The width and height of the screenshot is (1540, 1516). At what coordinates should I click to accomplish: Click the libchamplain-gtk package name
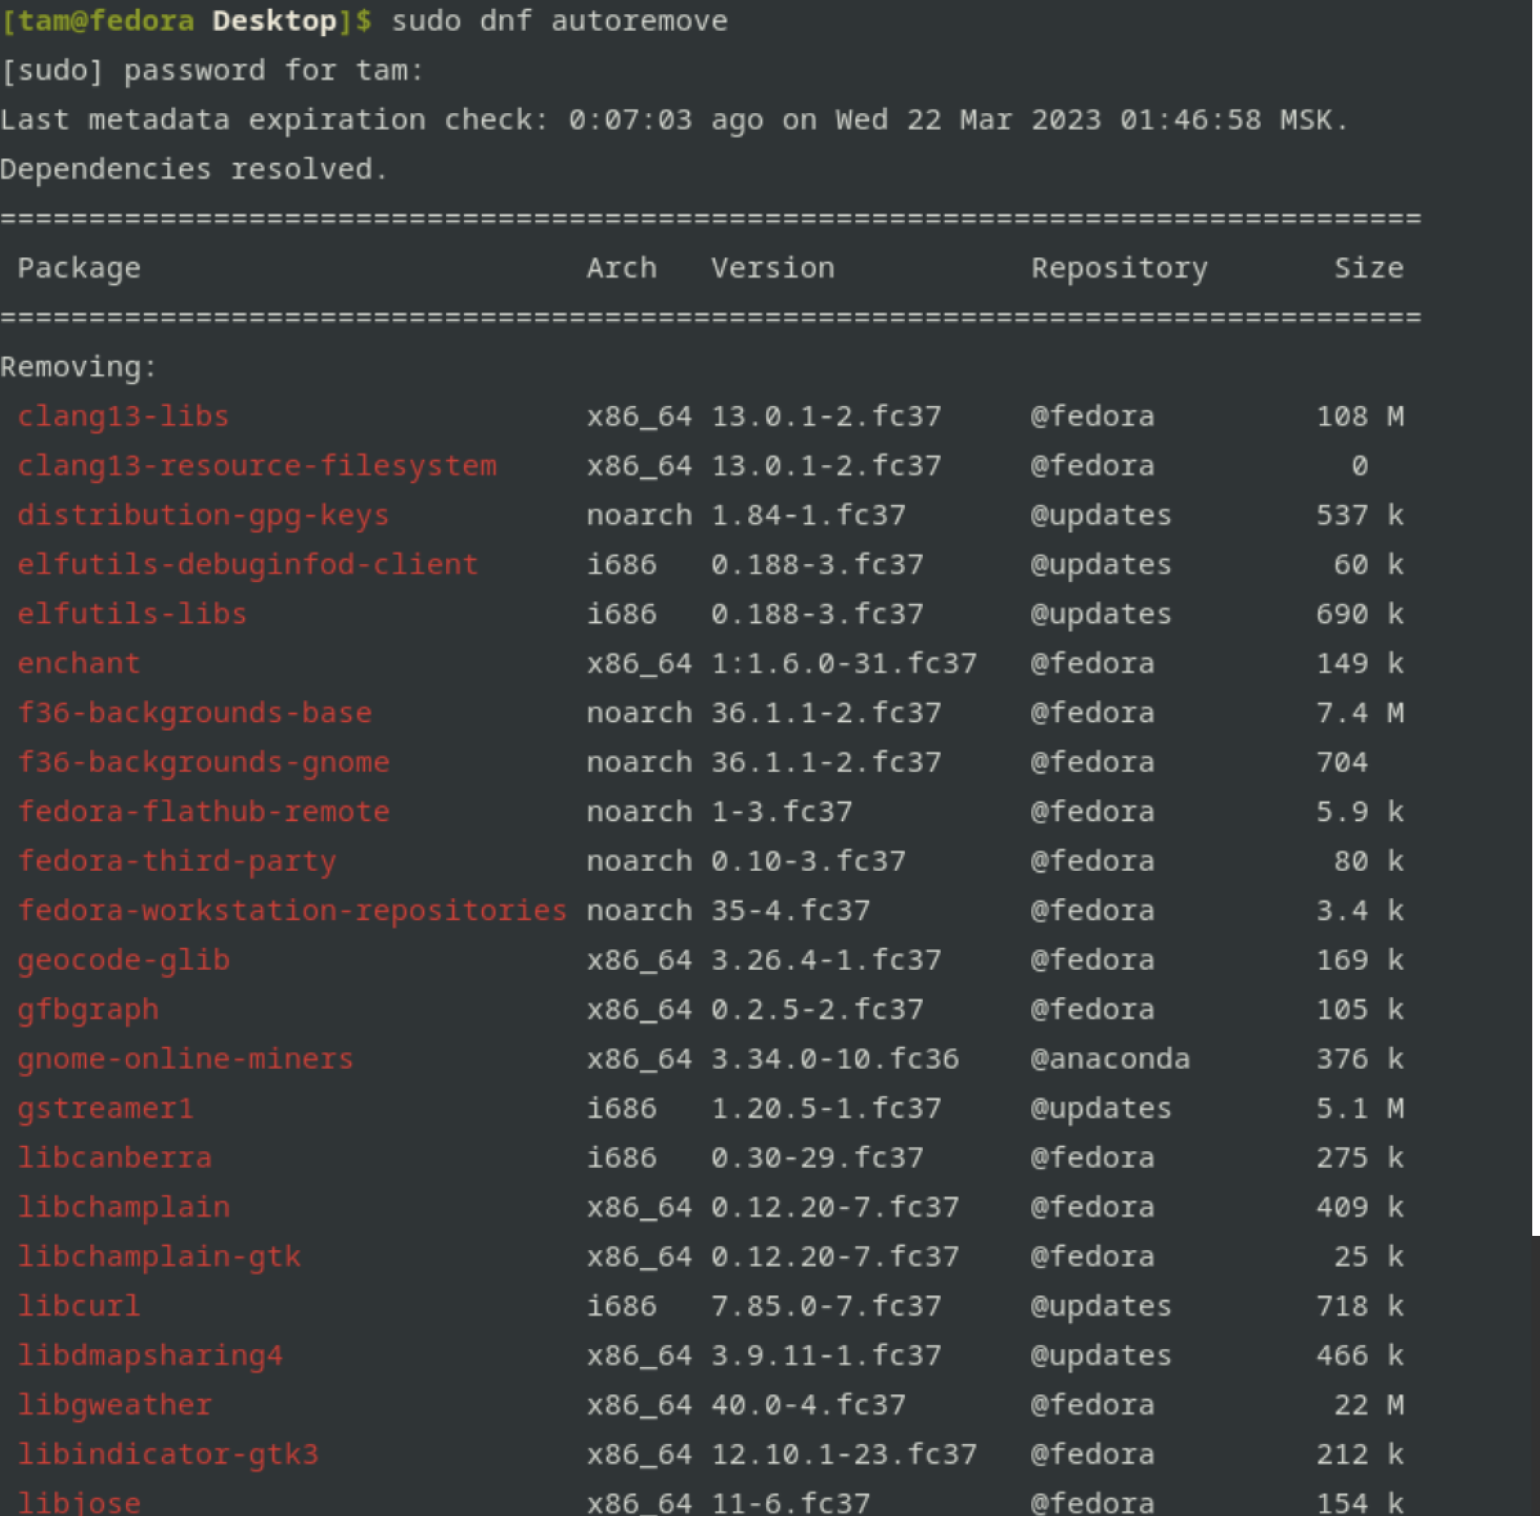tap(159, 1257)
